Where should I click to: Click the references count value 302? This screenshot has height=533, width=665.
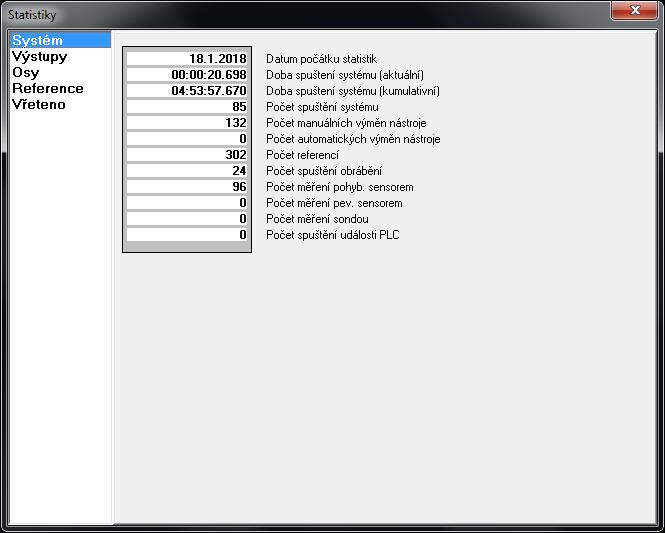pyautogui.click(x=187, y=155)
